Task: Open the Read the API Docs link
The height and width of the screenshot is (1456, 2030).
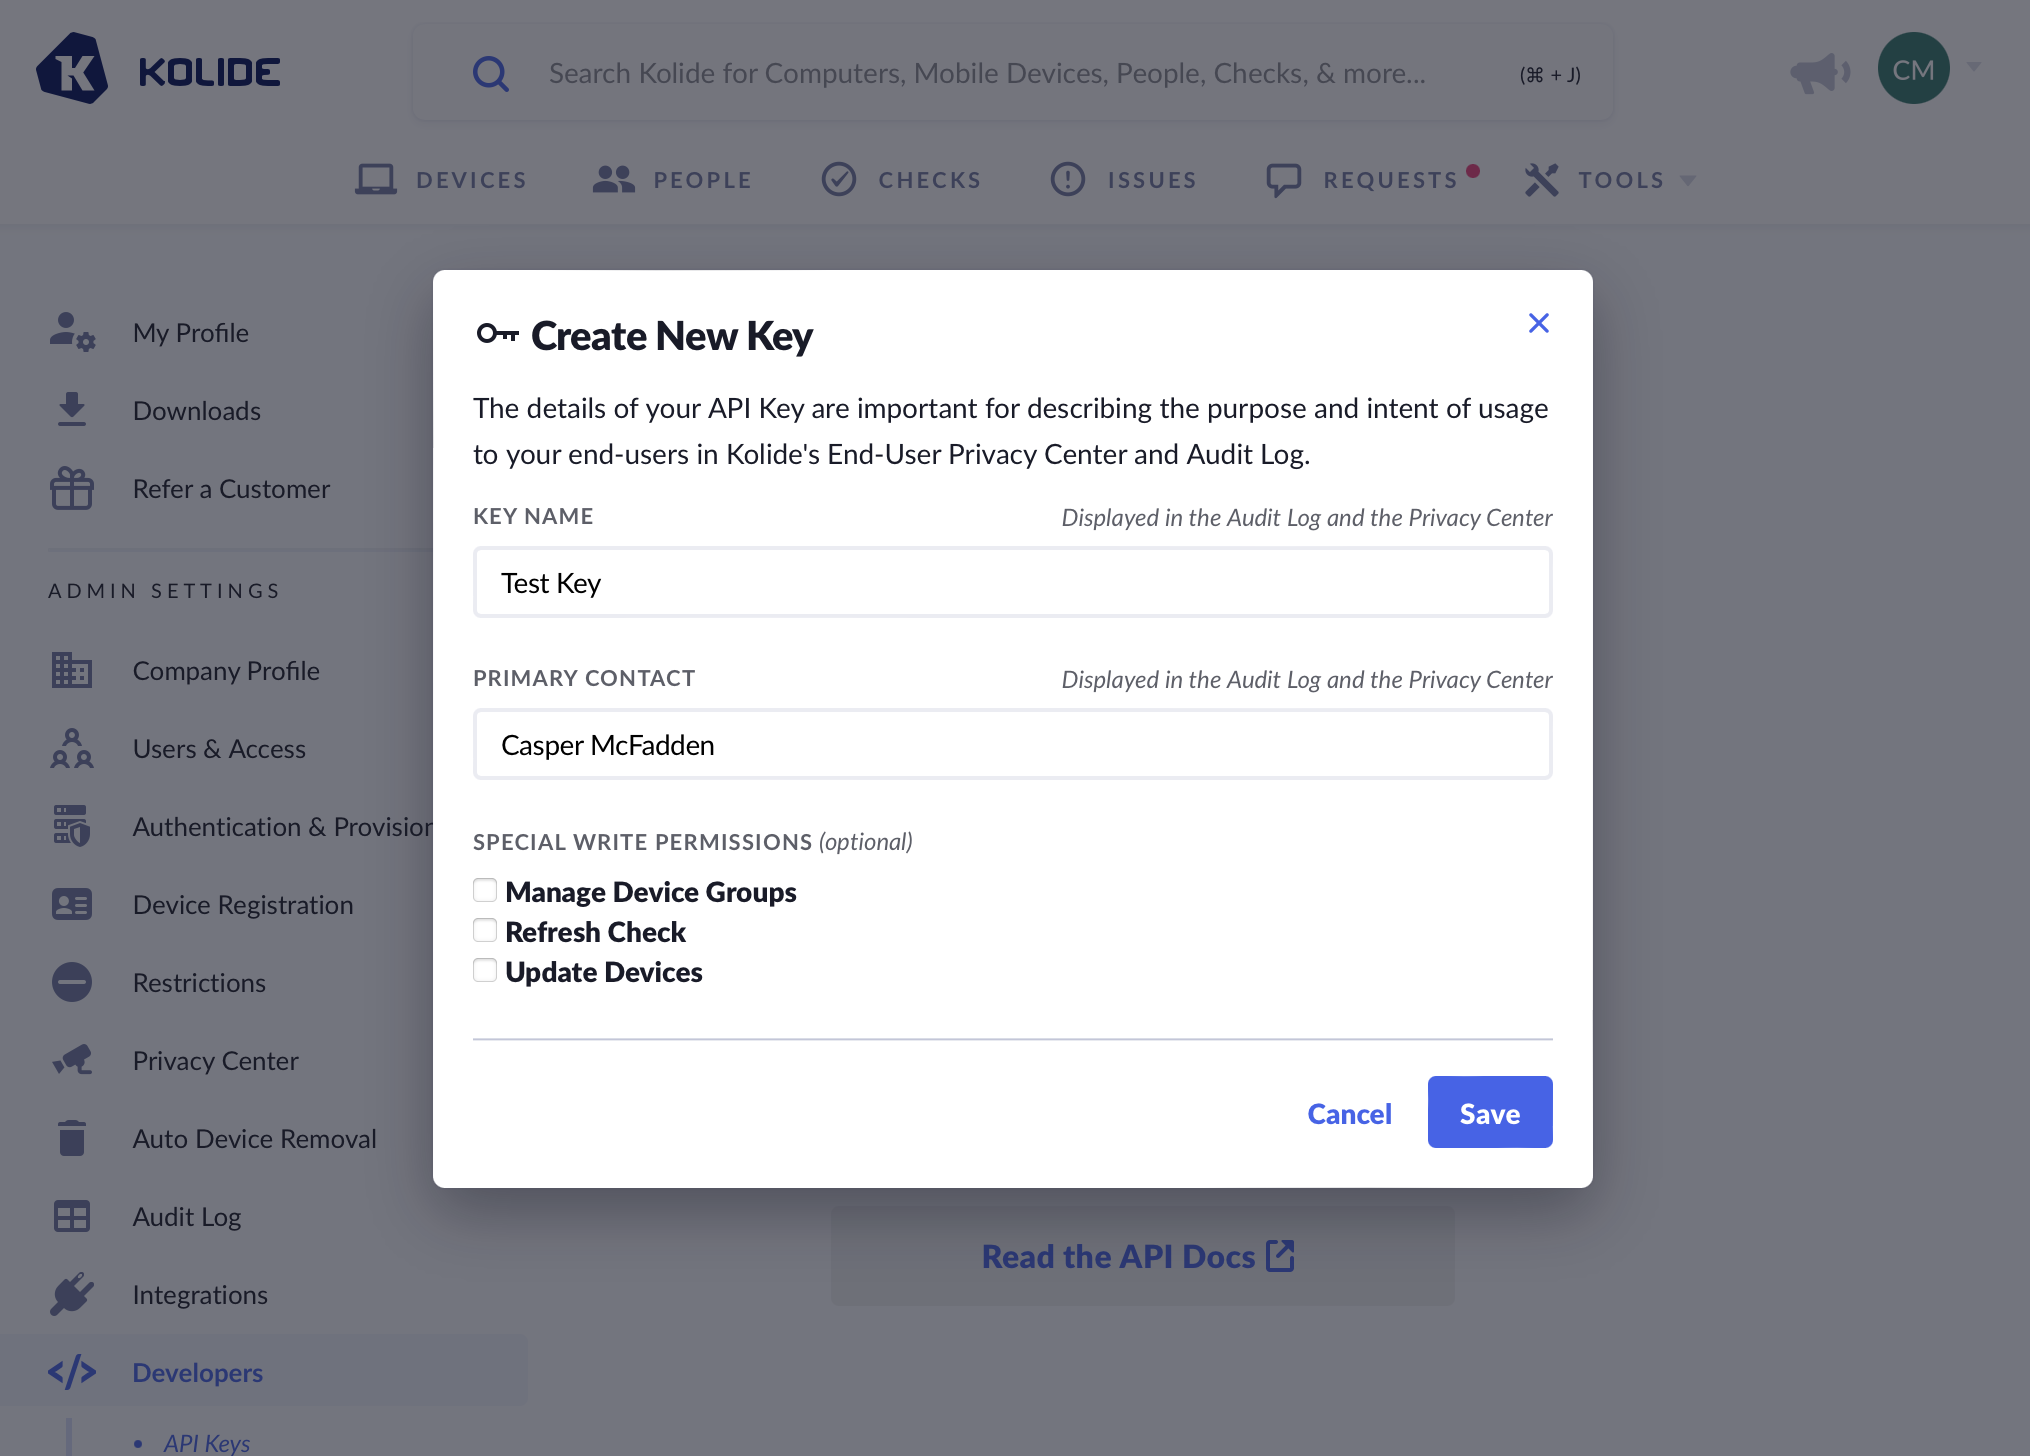Action: tap(1138, 1256)
